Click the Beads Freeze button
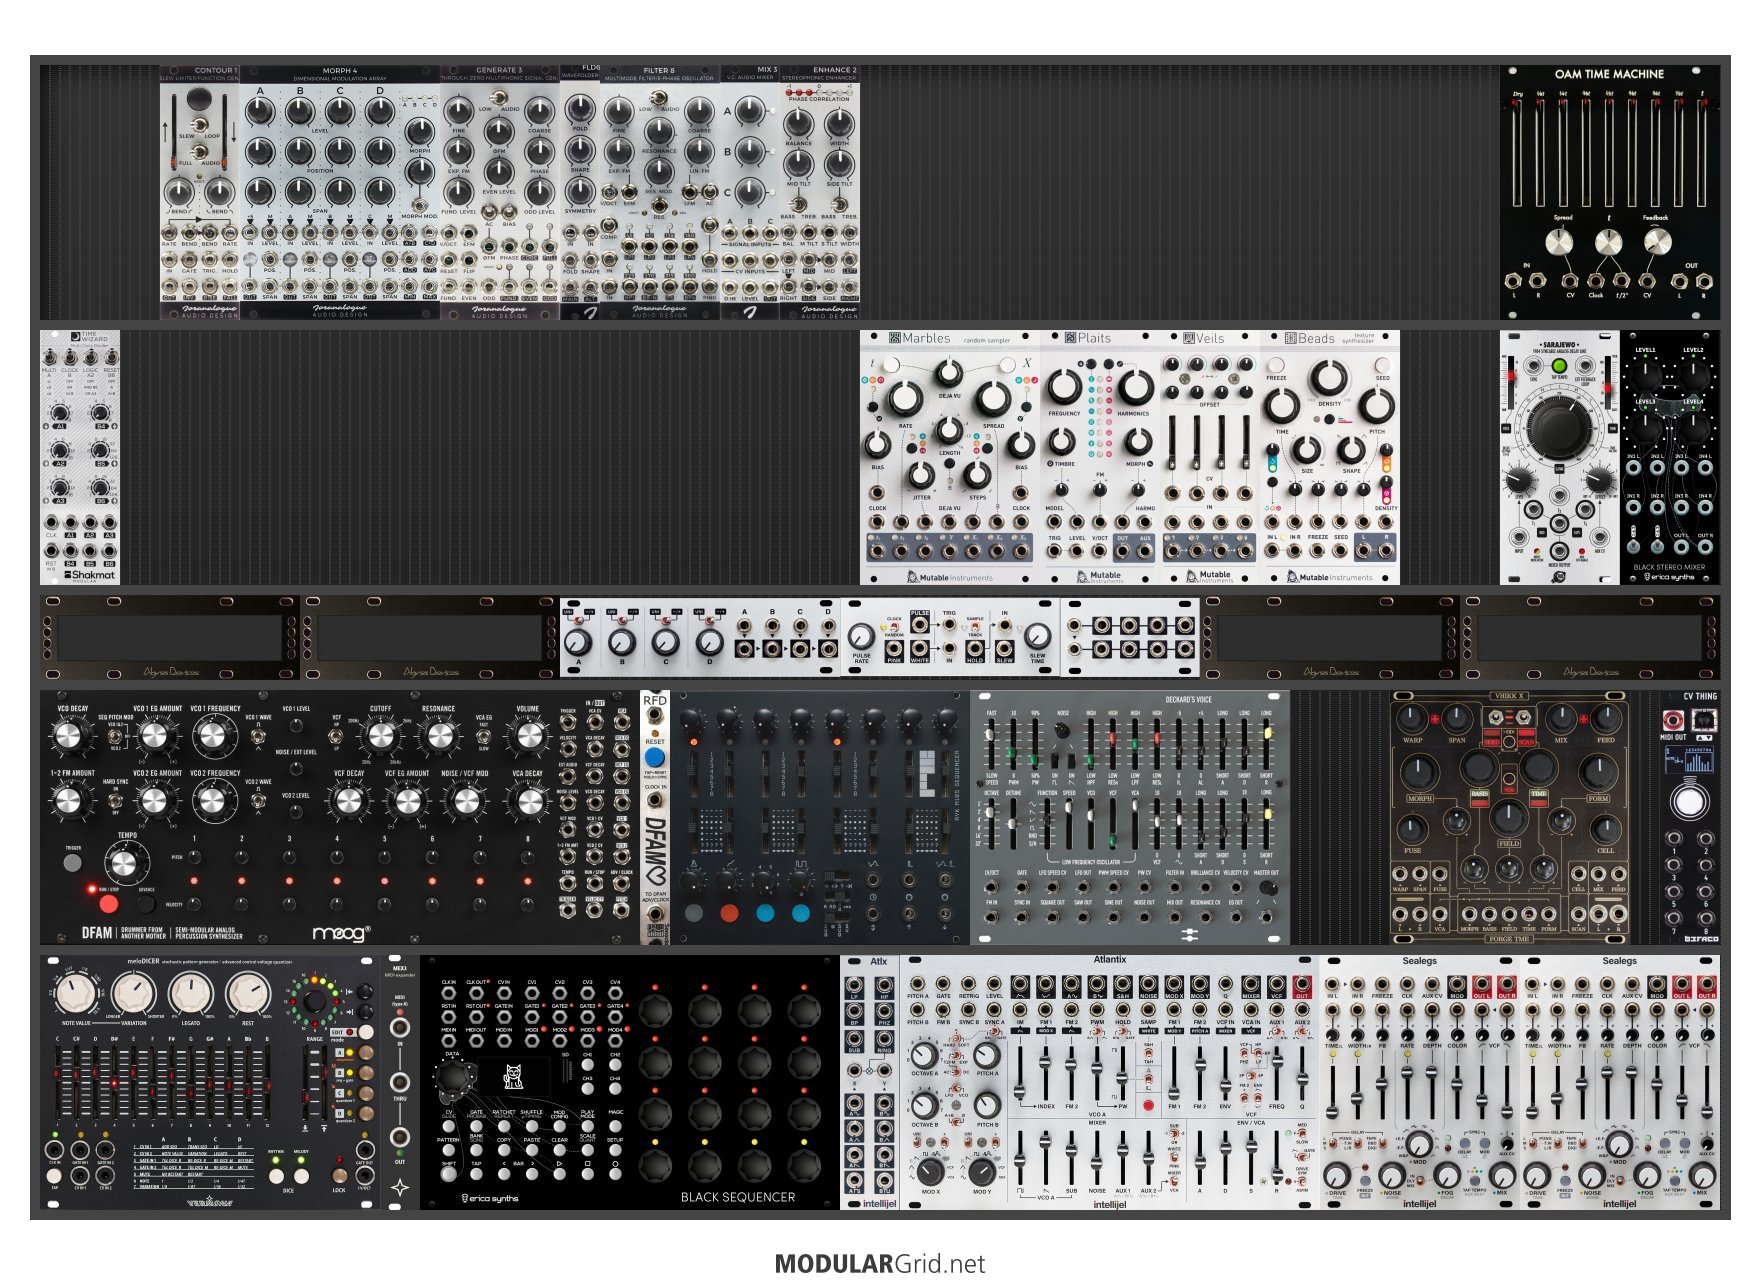Screen dimensions: 1761x1285 click(1276, 365)
